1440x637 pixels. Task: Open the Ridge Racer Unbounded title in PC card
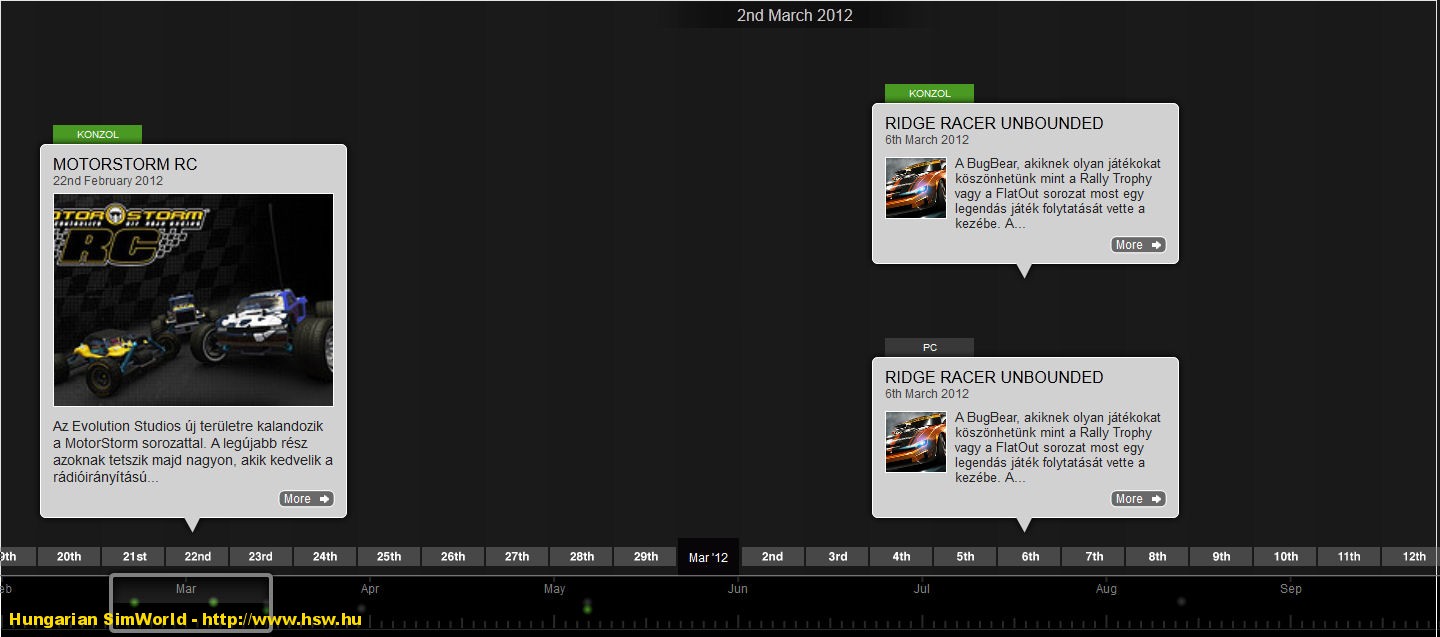994,377
